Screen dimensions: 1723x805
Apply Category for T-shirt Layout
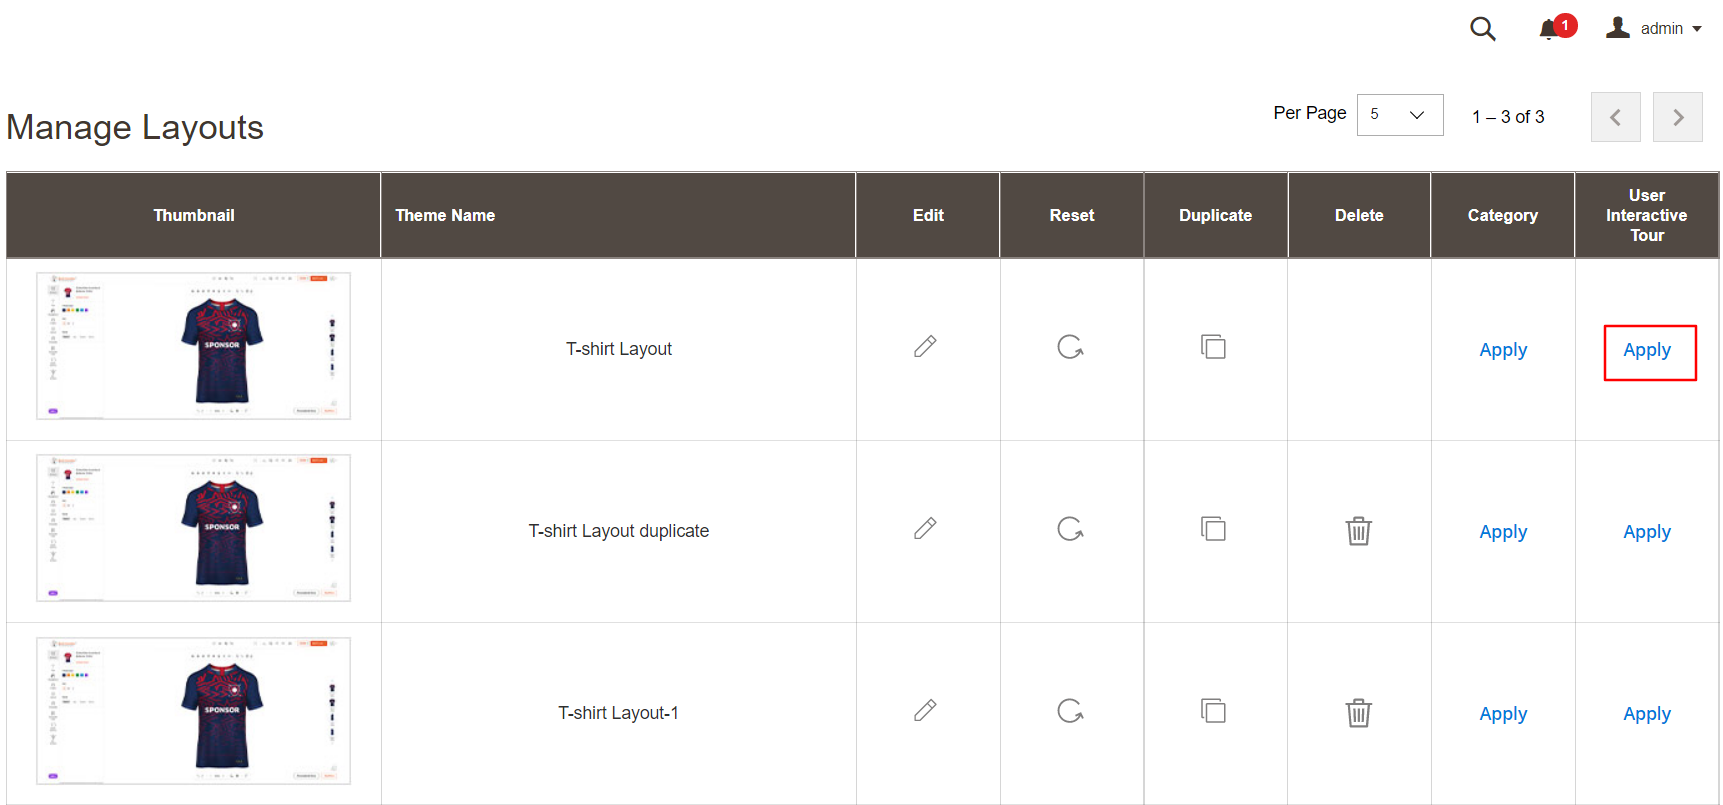pos(1502,350)
